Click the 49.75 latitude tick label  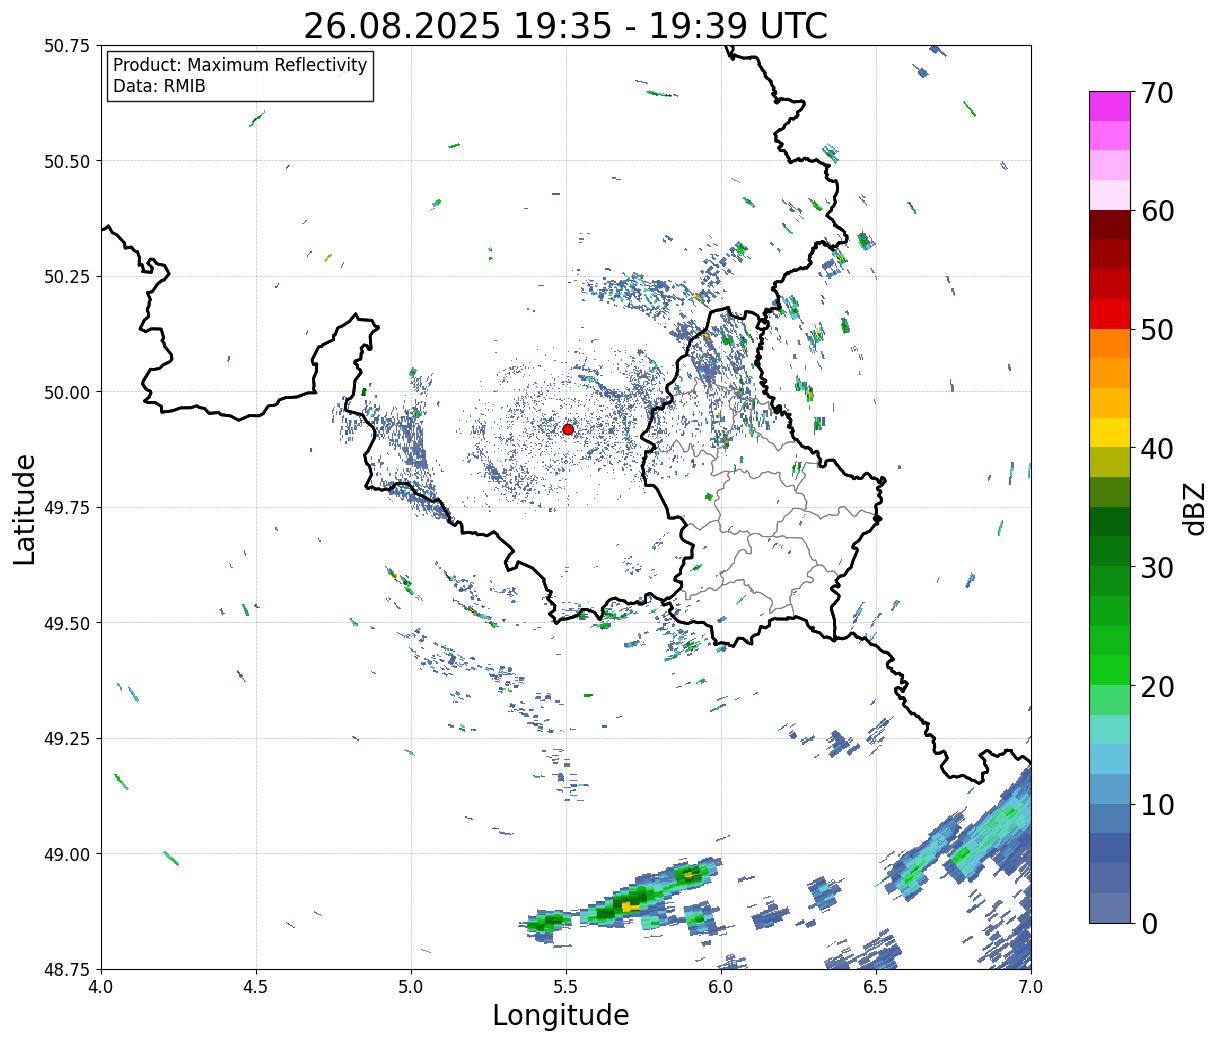[67, 508]
